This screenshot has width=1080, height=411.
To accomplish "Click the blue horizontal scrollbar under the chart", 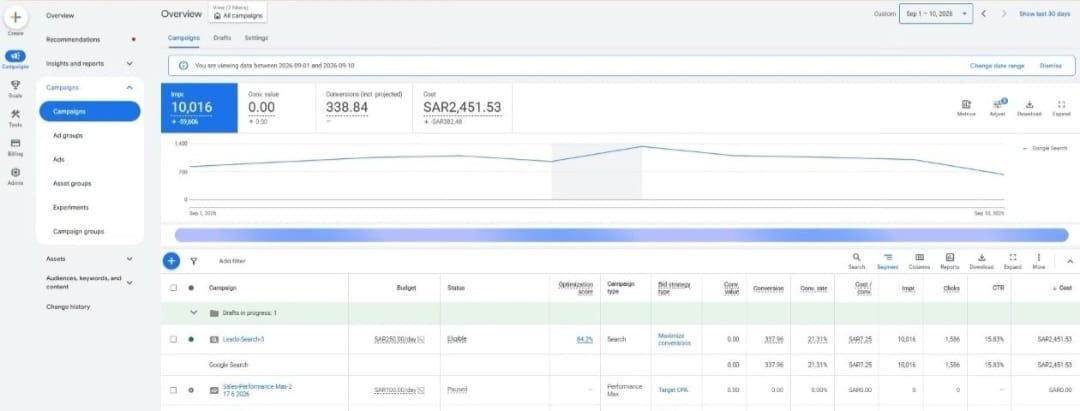I will (x=621, y=235).
